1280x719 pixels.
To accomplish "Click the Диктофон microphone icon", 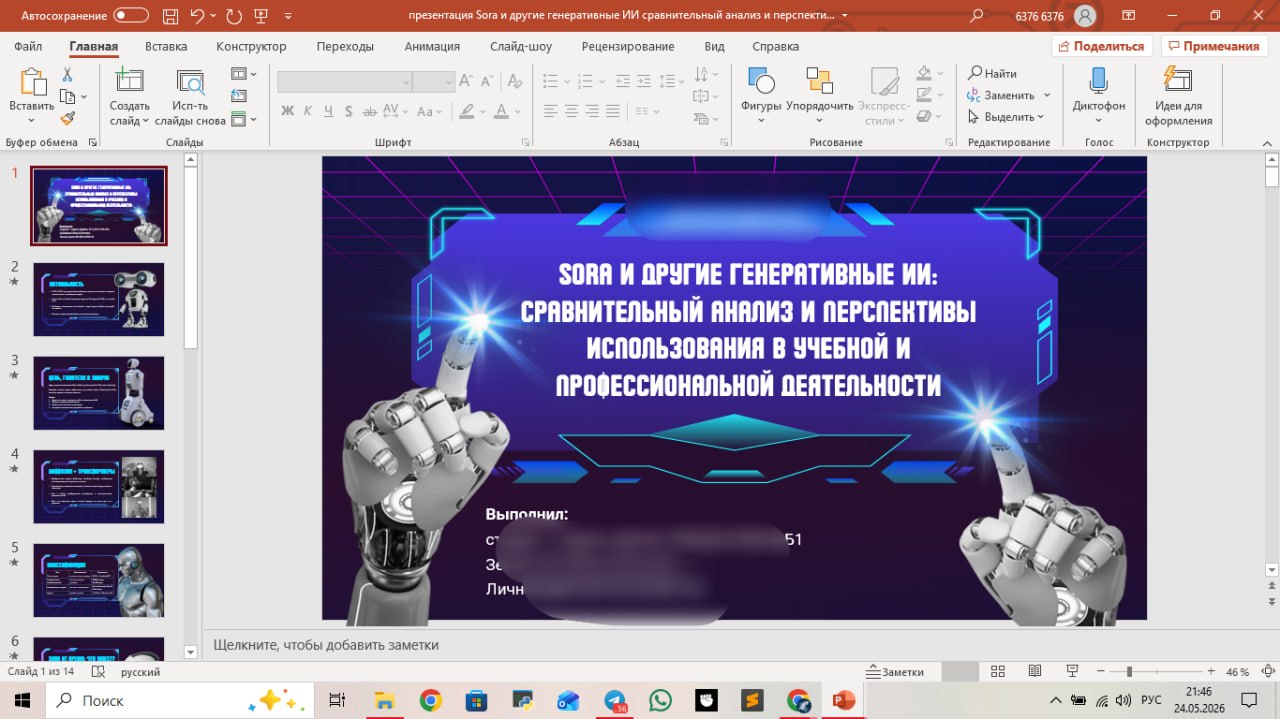I will [x=1098, y=81].
